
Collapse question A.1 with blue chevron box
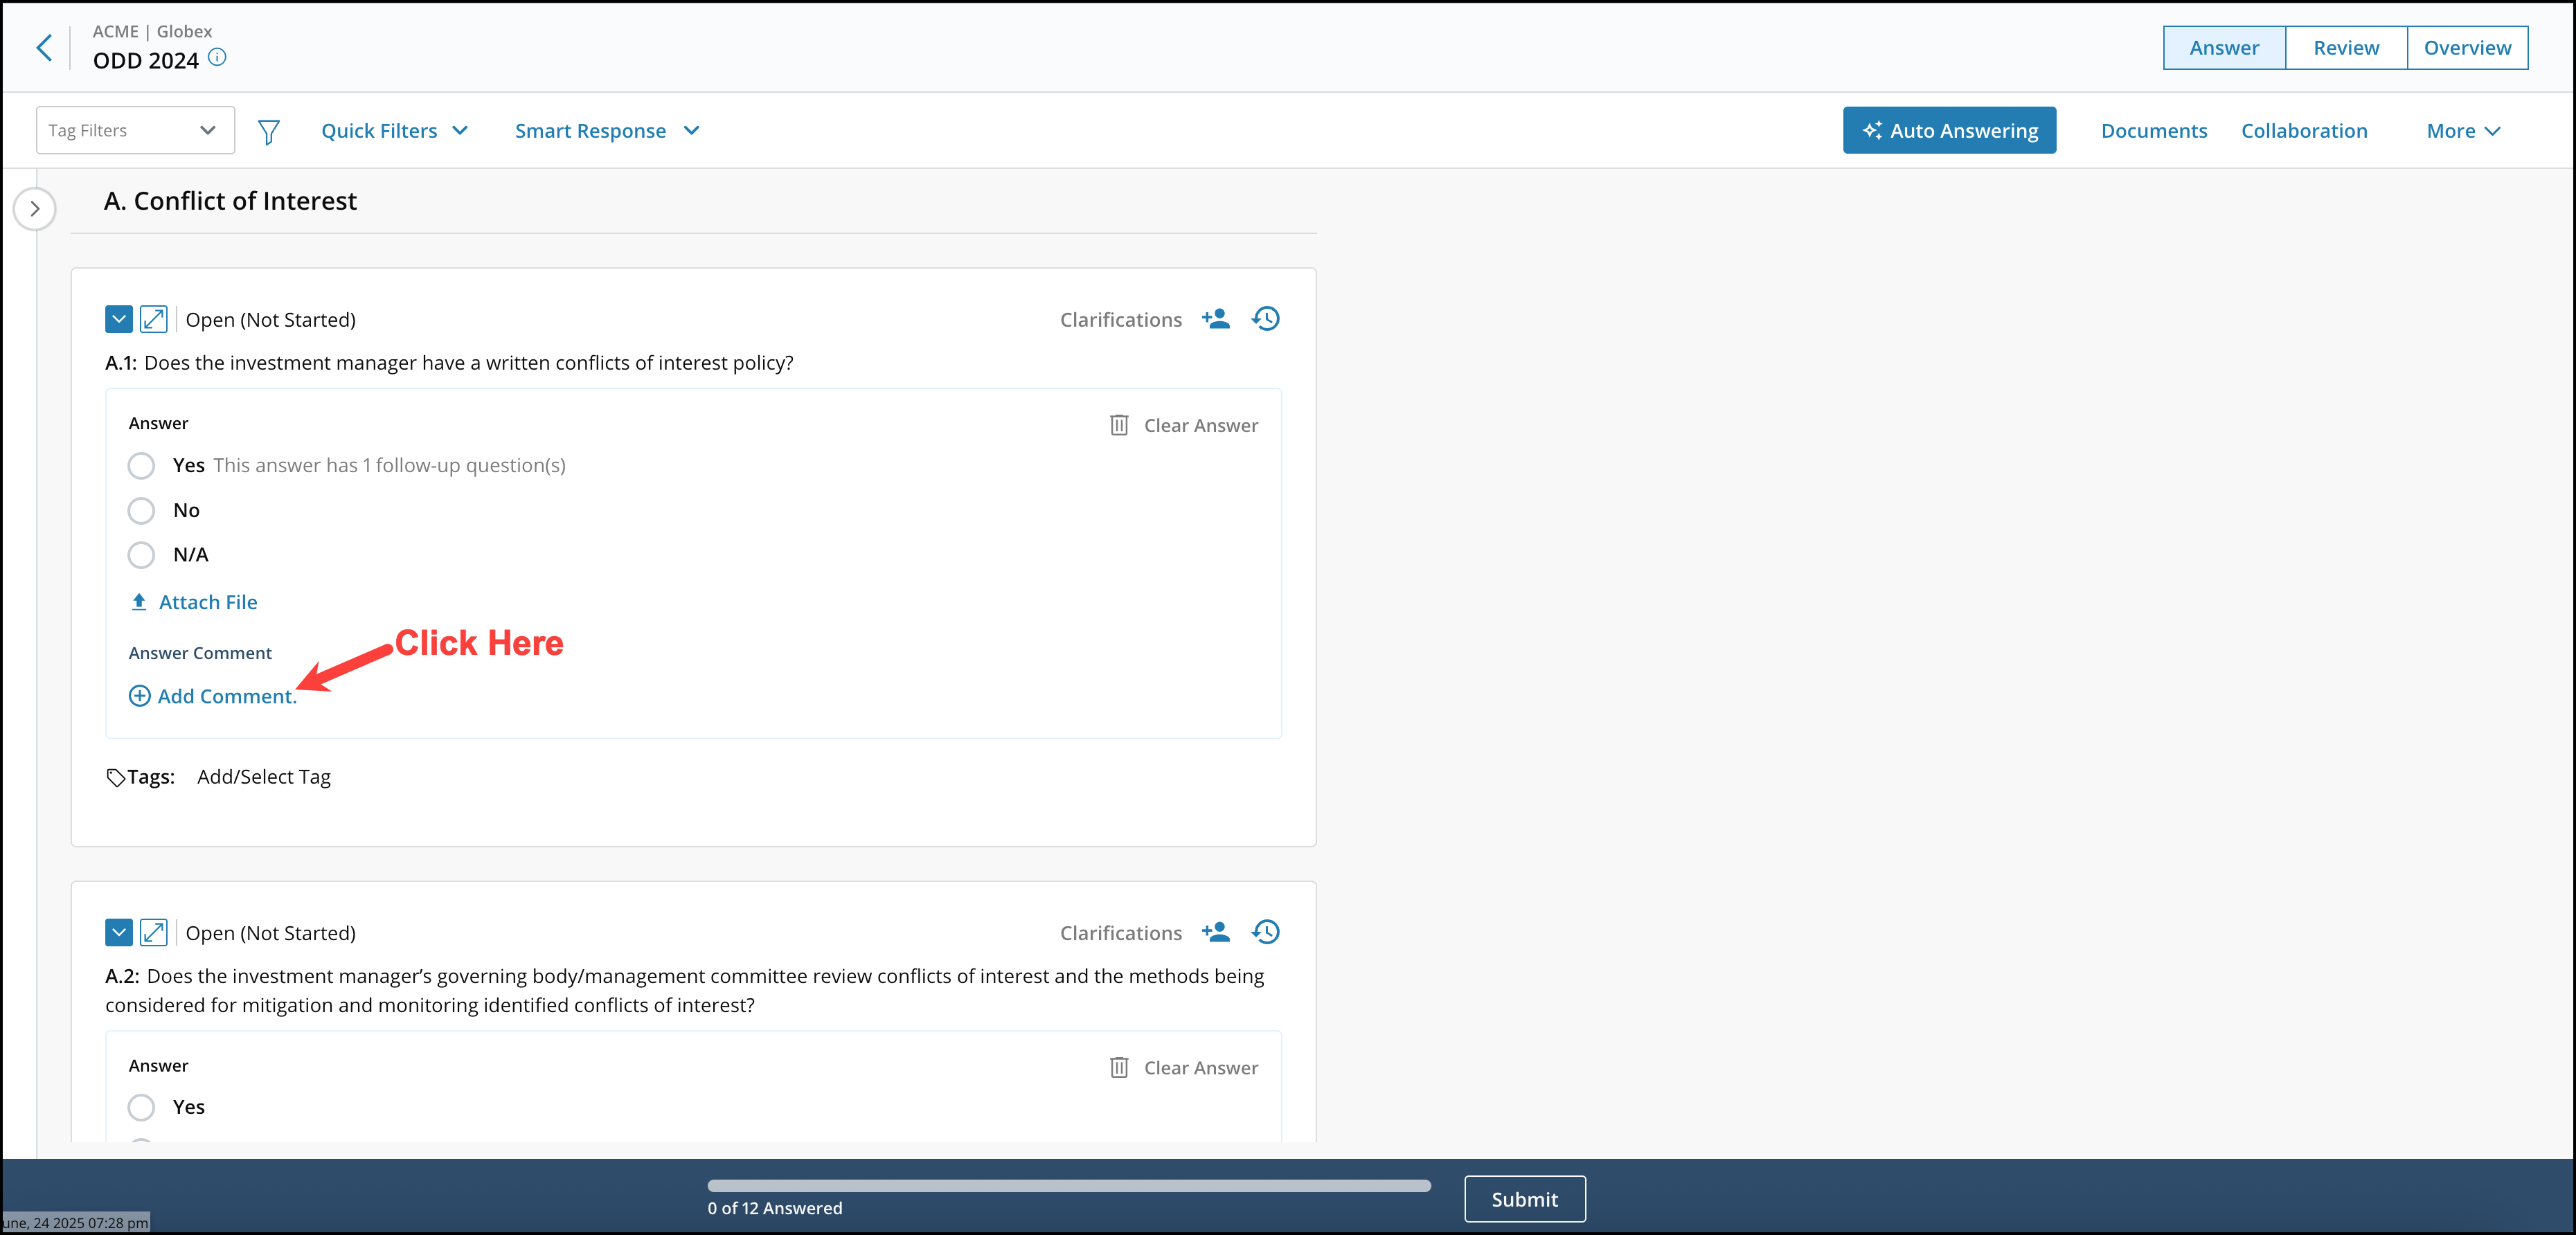pyautogui.click(x=119, y=320)
